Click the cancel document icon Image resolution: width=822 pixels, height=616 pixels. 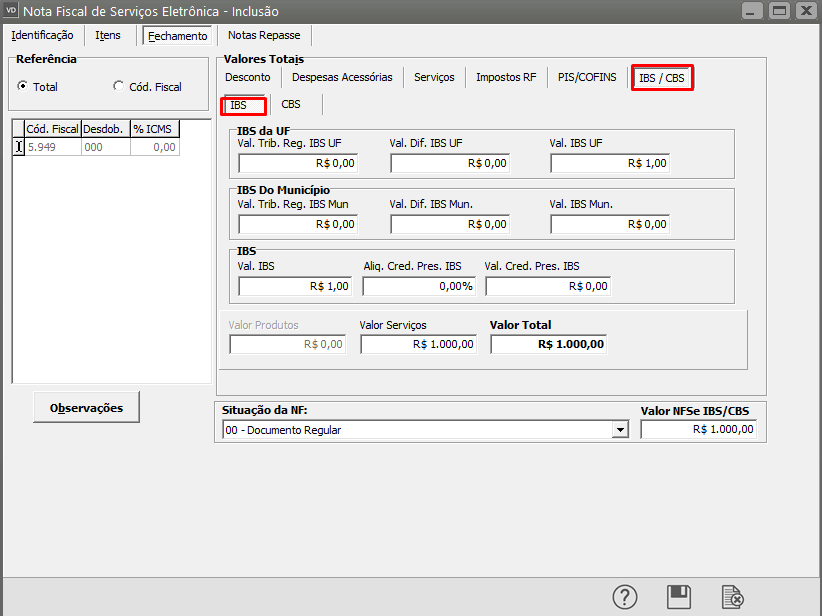[733, 597]
